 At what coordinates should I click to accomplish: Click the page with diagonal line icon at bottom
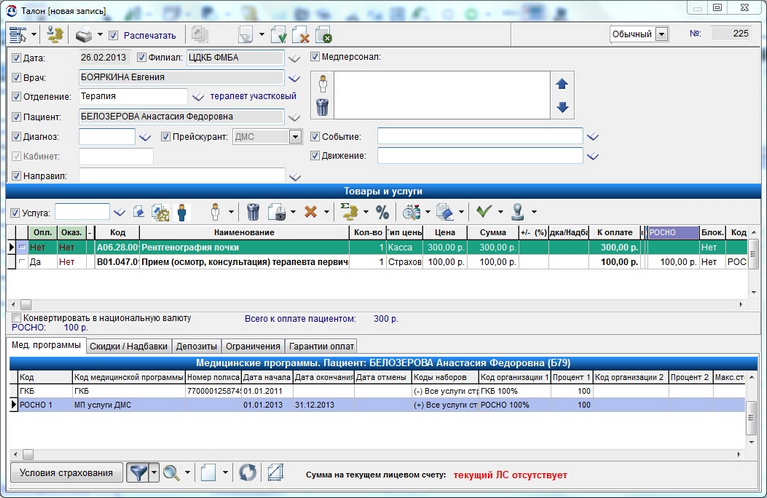tap(276, 473)
